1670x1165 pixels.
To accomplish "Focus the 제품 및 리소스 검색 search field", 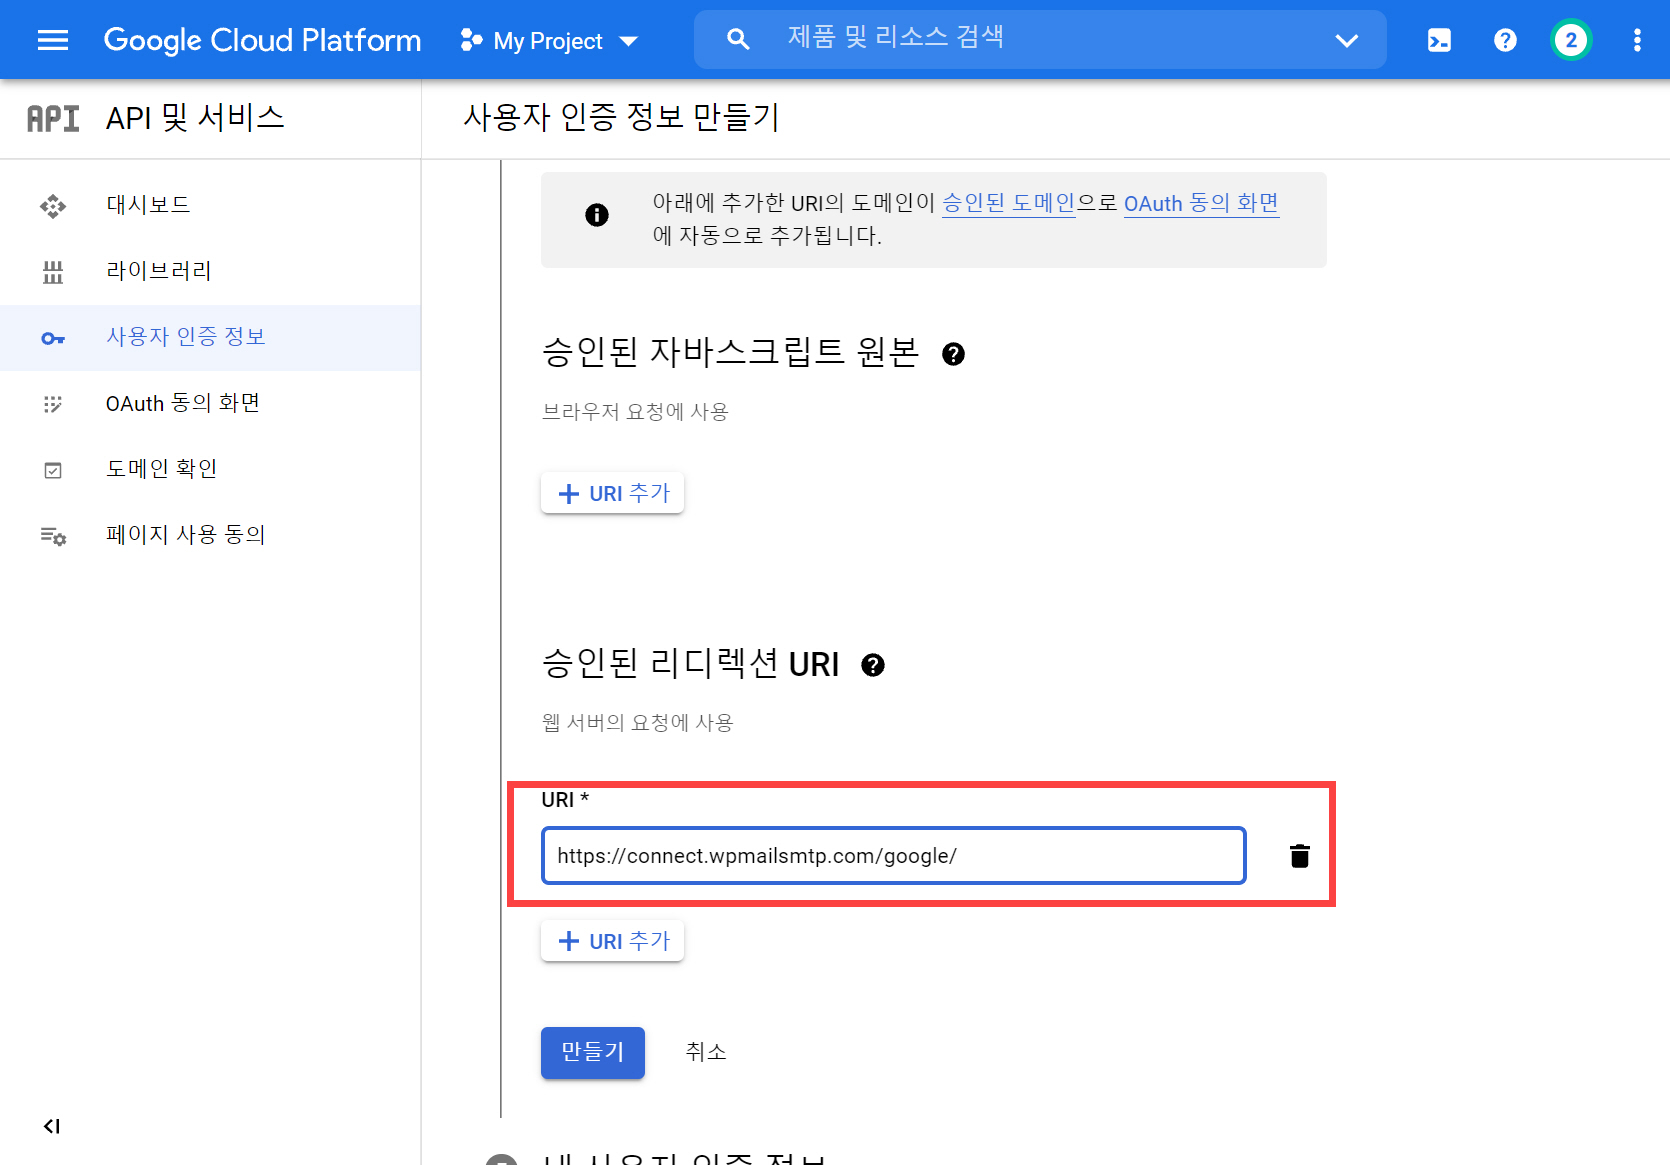I will [1040, 39].
